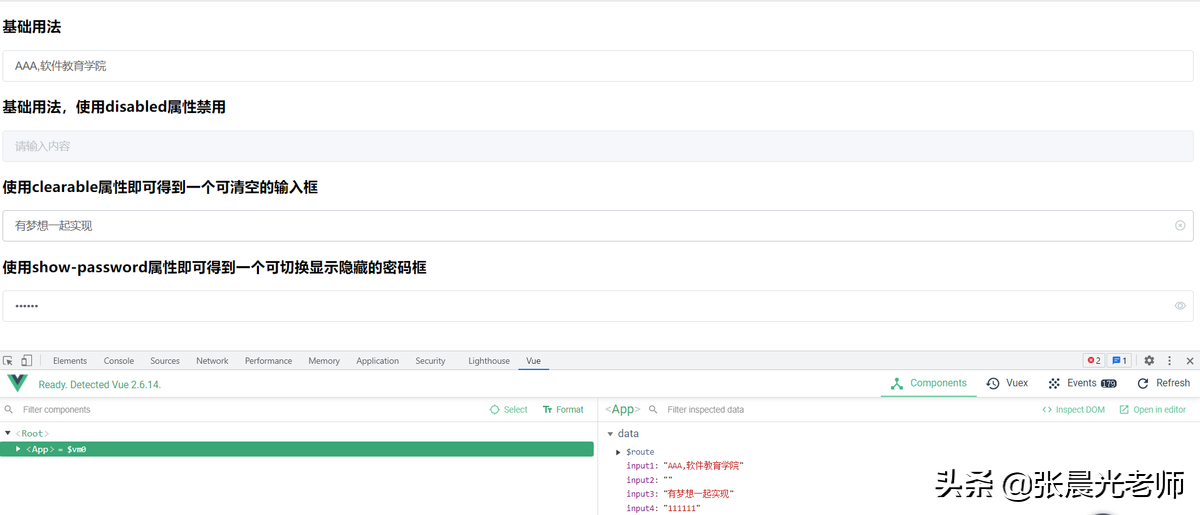This screenshot has height=515, width=1200.
Task: Switch to the Elements tab
Action: [x=70, y=361]
